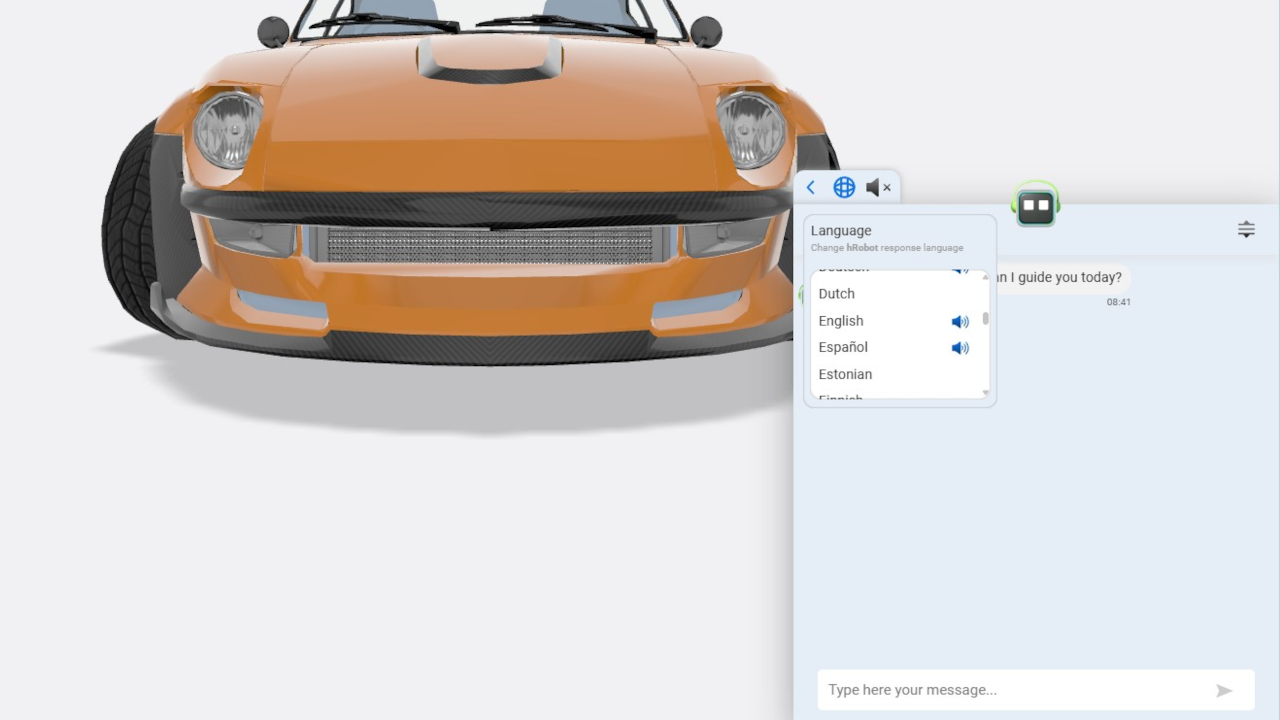Image resolution: width=1280 pixels, height=720 pixels.
Task: Click the speaker icon beside English
Action: pos(960,322)
